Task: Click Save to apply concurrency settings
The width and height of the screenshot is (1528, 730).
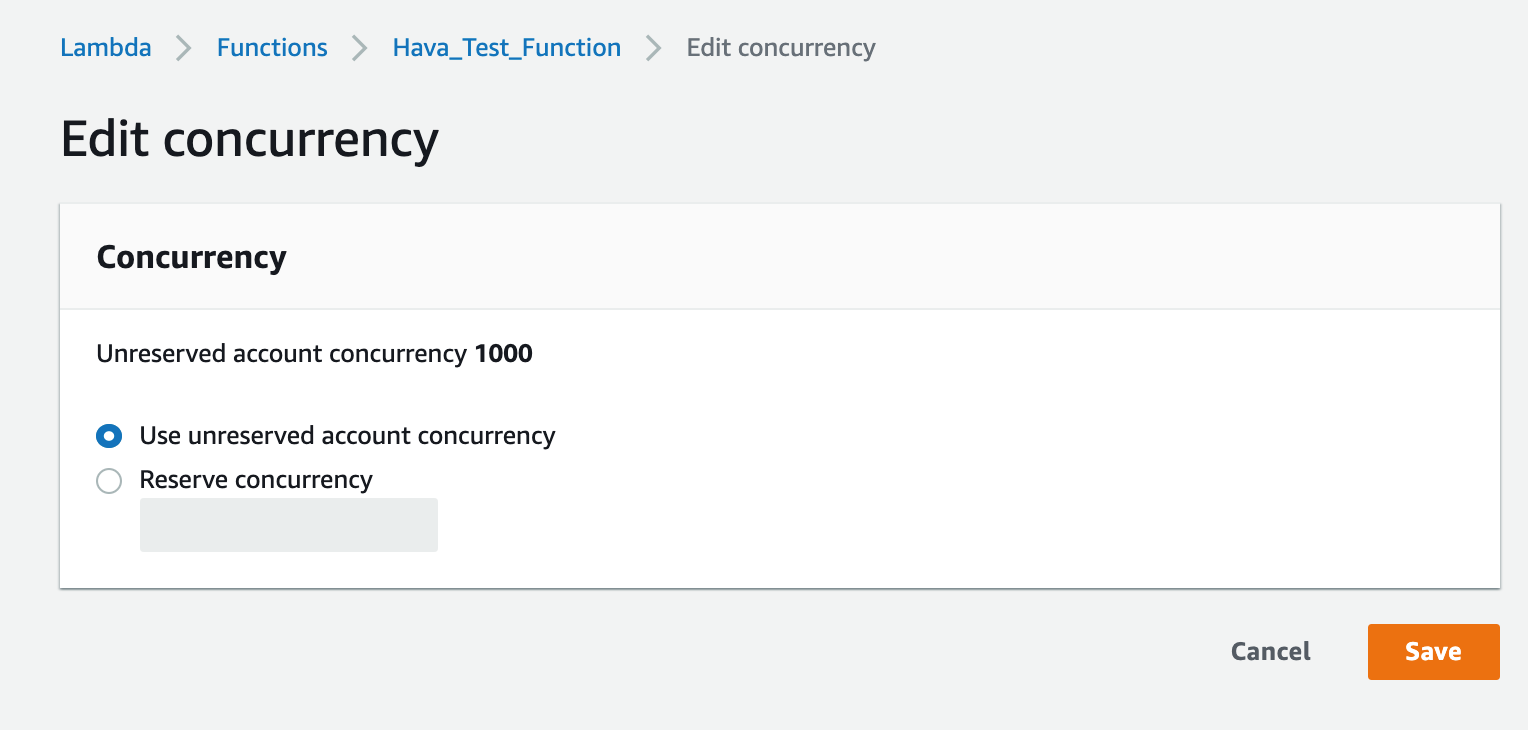Action: click(1433, 651)
